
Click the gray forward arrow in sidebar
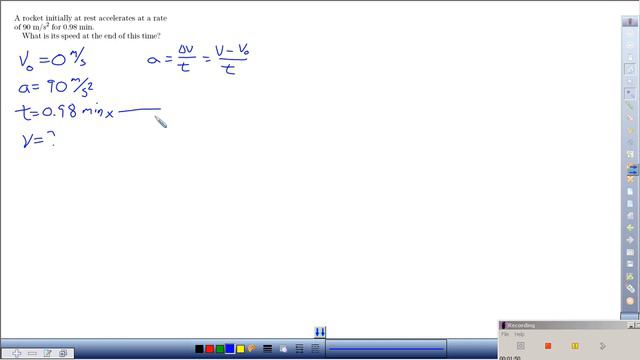click(x=630, y=240)
